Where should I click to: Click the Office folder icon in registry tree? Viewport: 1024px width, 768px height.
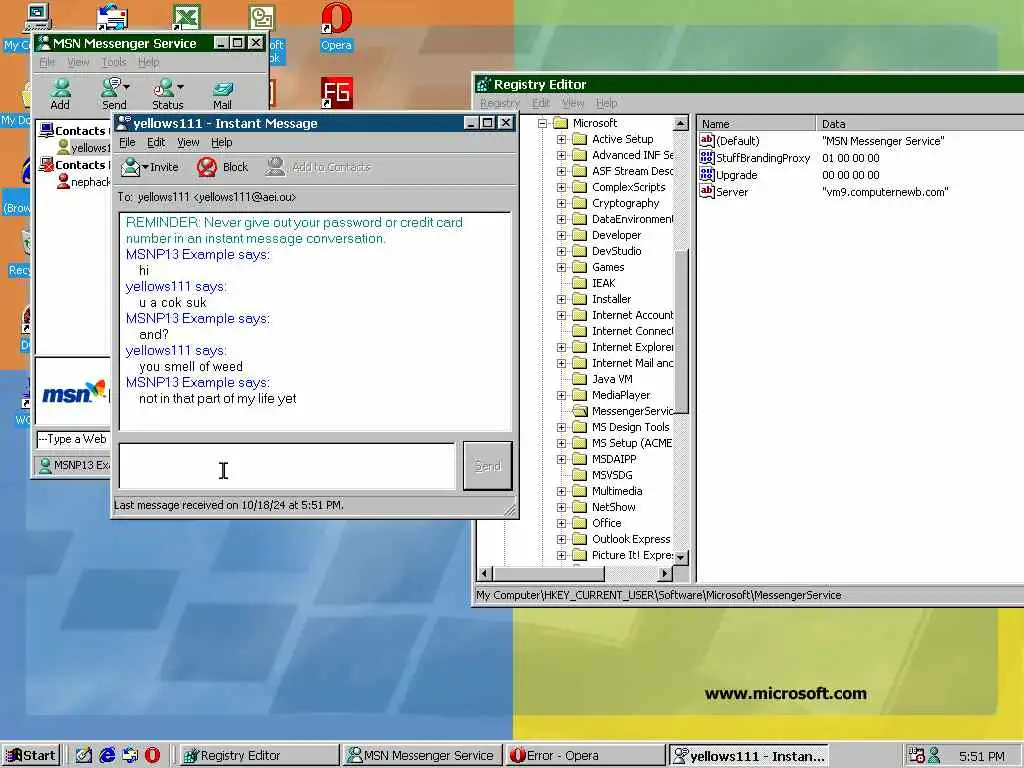click(x=580, y=522)
